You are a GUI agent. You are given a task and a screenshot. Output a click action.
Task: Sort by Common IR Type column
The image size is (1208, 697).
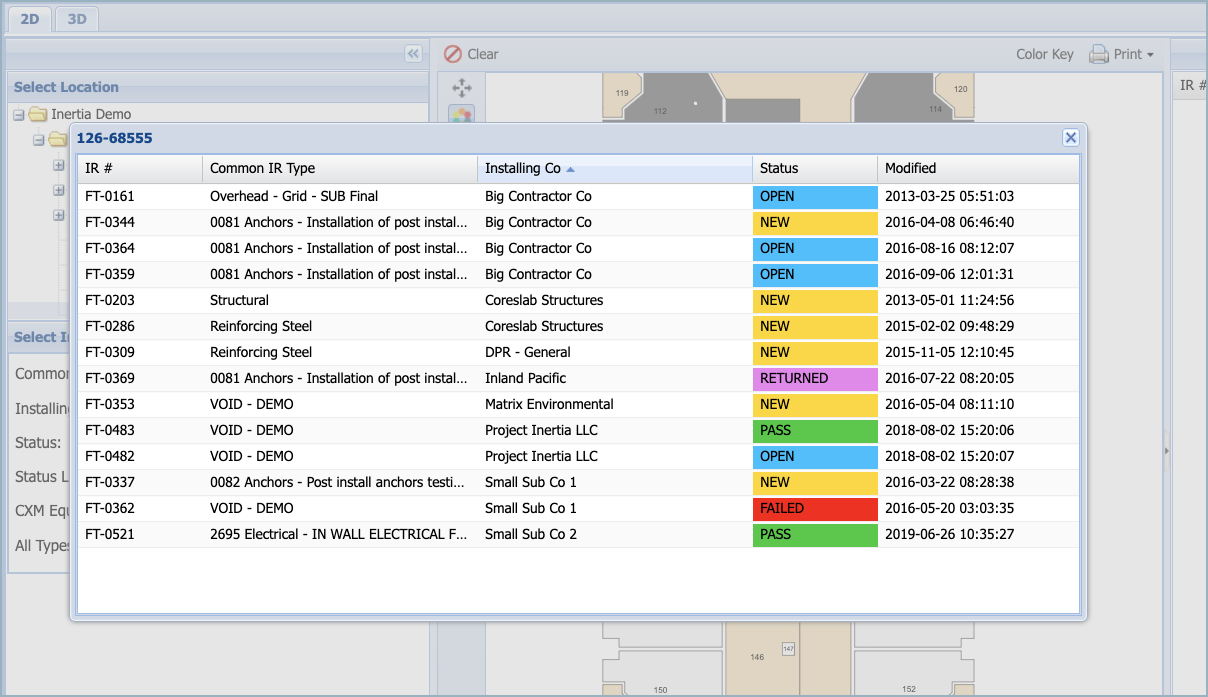coord(340,168)
